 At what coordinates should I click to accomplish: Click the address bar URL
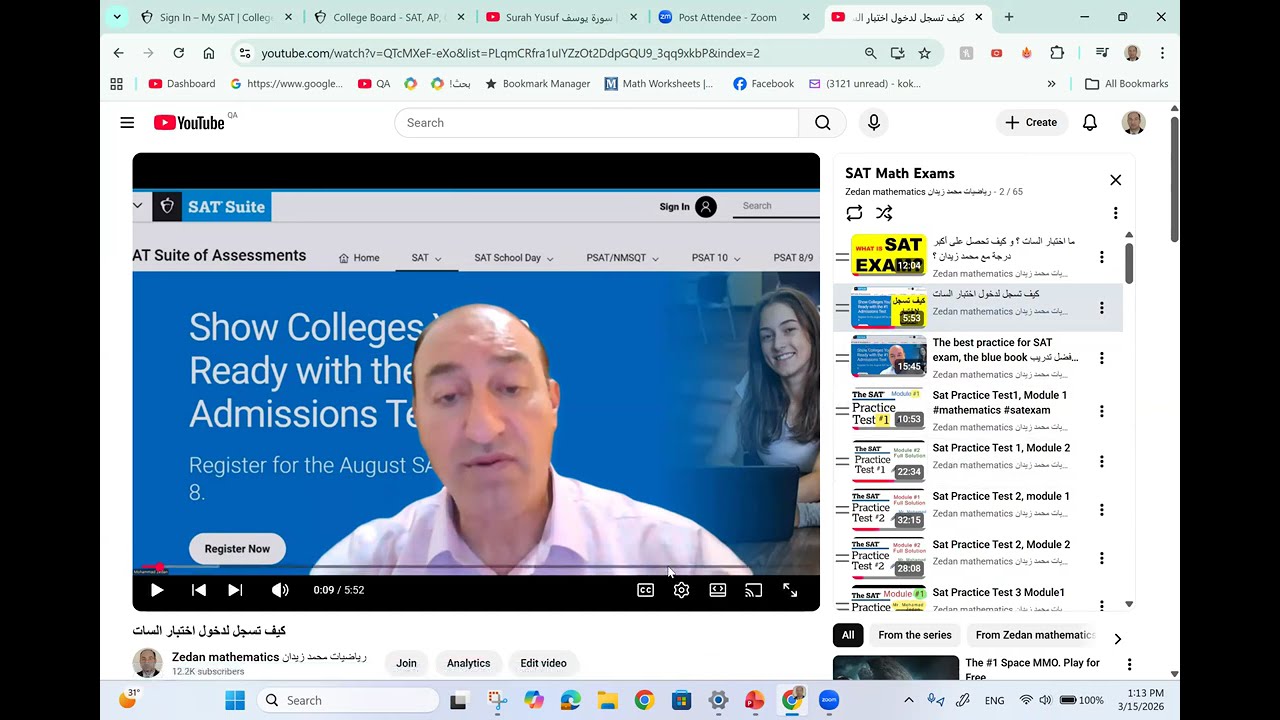(x=510, y=53)
